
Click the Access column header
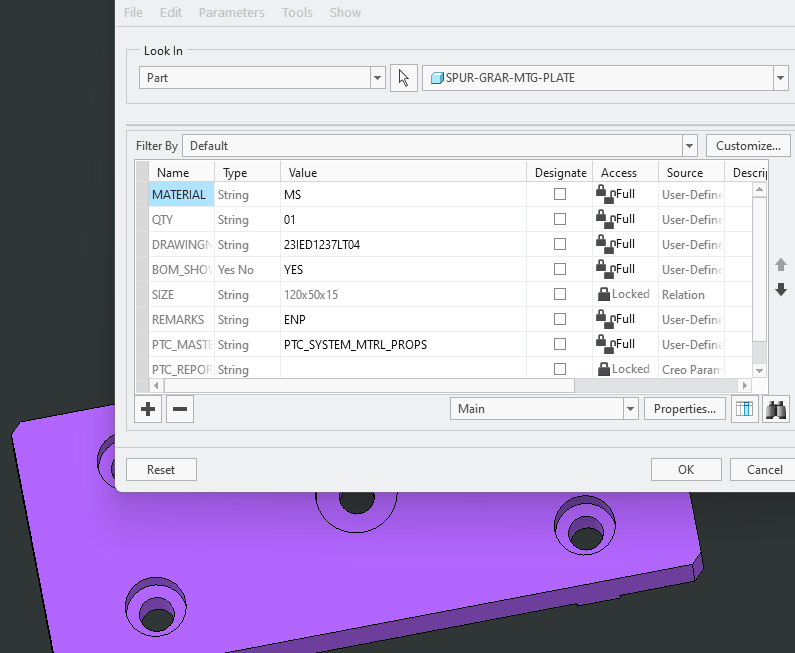626,173
